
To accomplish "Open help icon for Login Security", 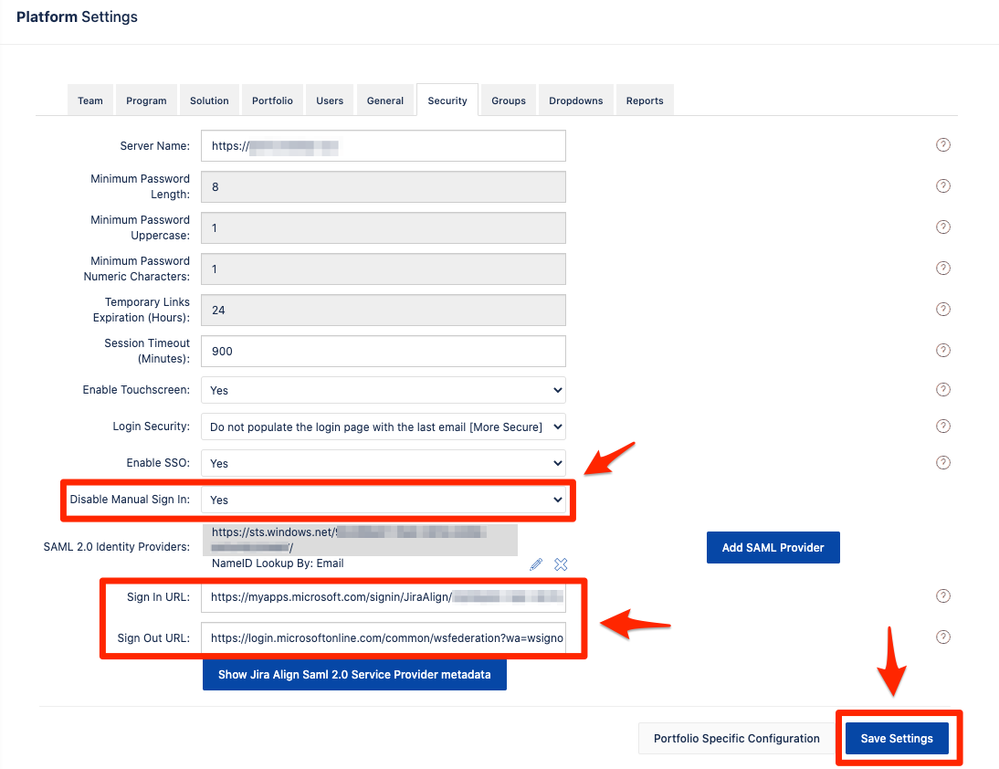I will [943, 426].
